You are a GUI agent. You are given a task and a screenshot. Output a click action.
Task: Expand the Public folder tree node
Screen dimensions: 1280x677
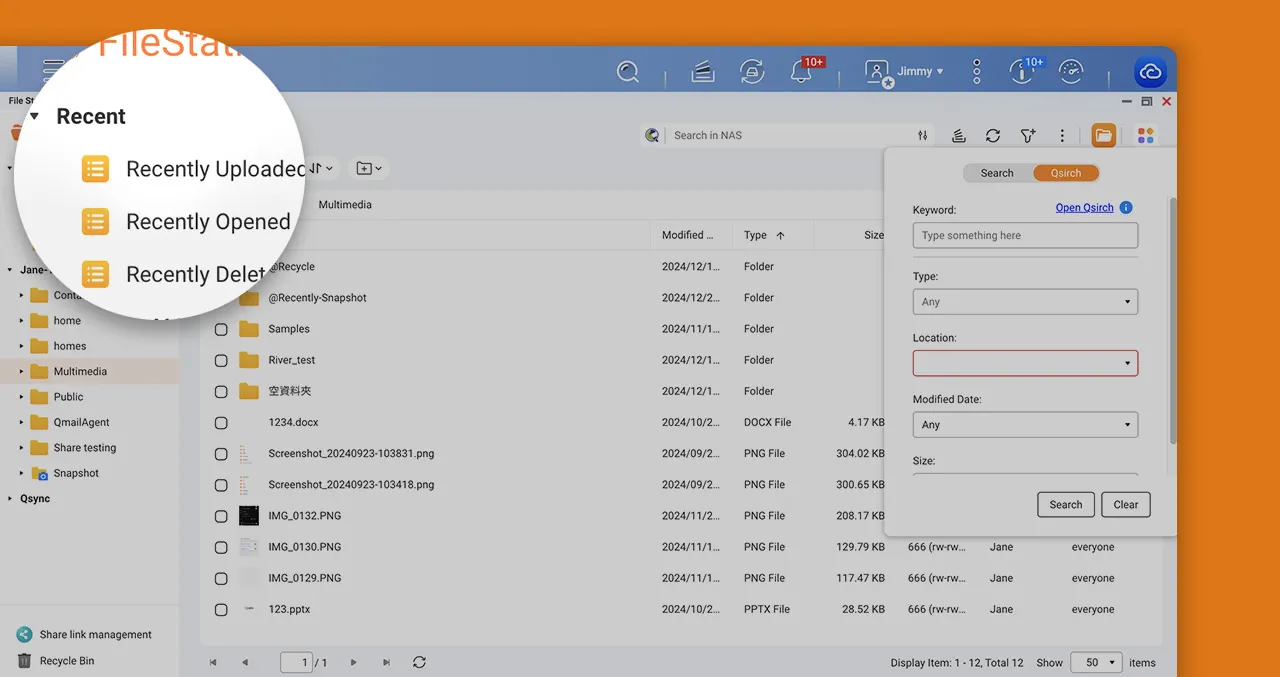(21, 397)
